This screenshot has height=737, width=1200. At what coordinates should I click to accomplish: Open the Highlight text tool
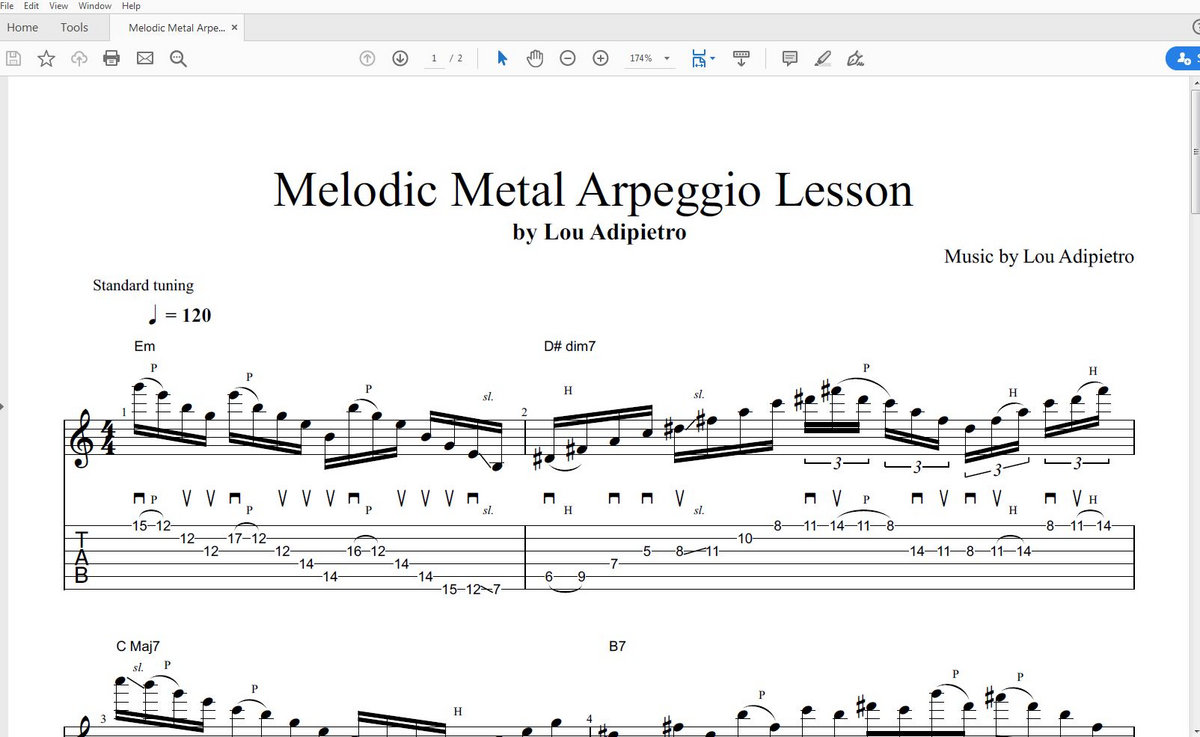[822, 58]
